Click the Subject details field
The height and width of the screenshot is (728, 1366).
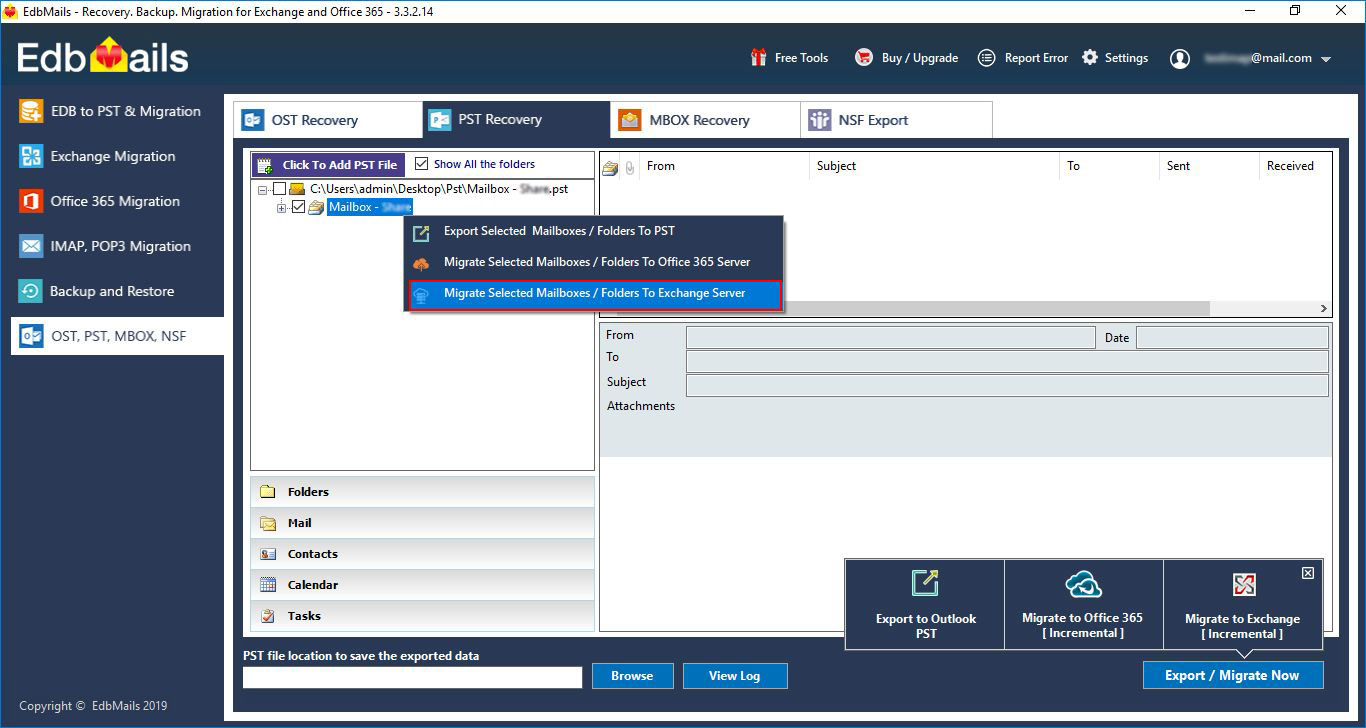tap(1007, 385)
